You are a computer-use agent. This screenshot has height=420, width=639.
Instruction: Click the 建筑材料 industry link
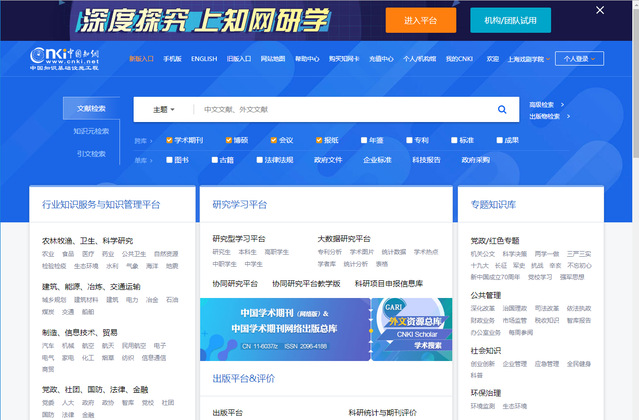(x=86, y=300)
